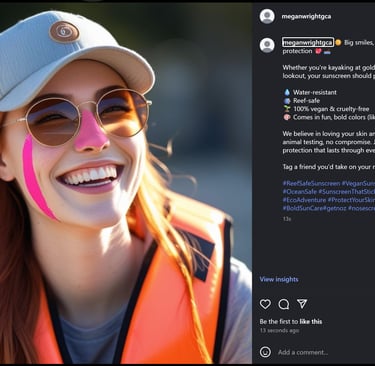This screenshot has height=366, width=375.
Task: Open the avatar next to post caption
Action: [267, 45]
